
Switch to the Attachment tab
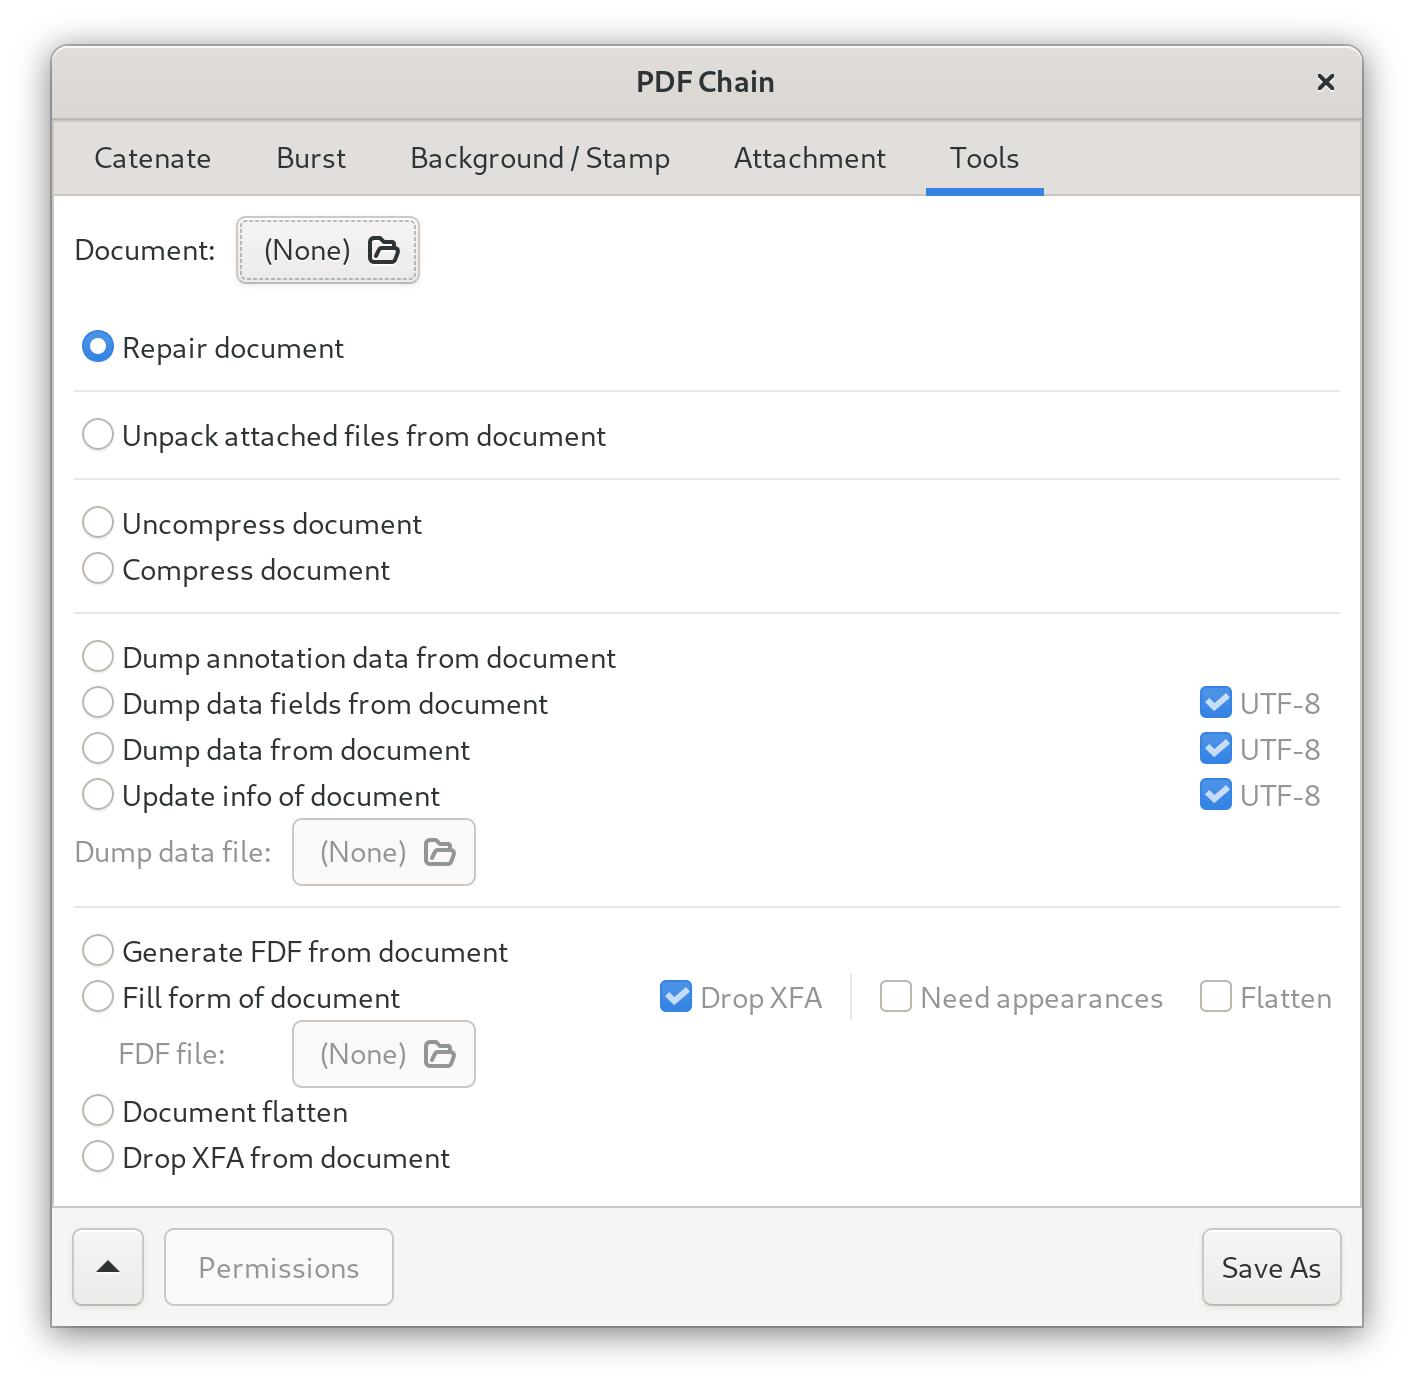point(810,158)
